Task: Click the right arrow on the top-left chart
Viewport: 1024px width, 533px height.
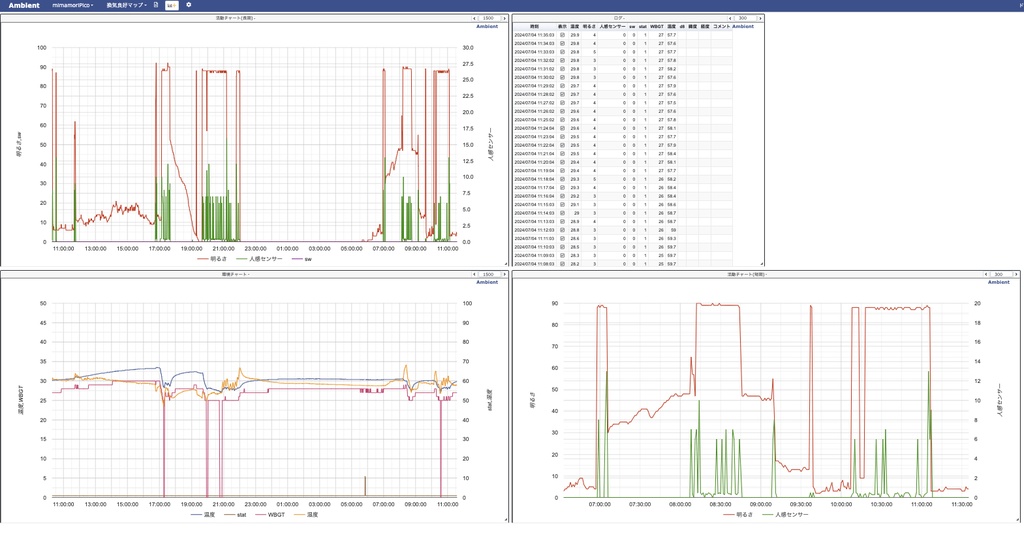Action: (504, 18)
